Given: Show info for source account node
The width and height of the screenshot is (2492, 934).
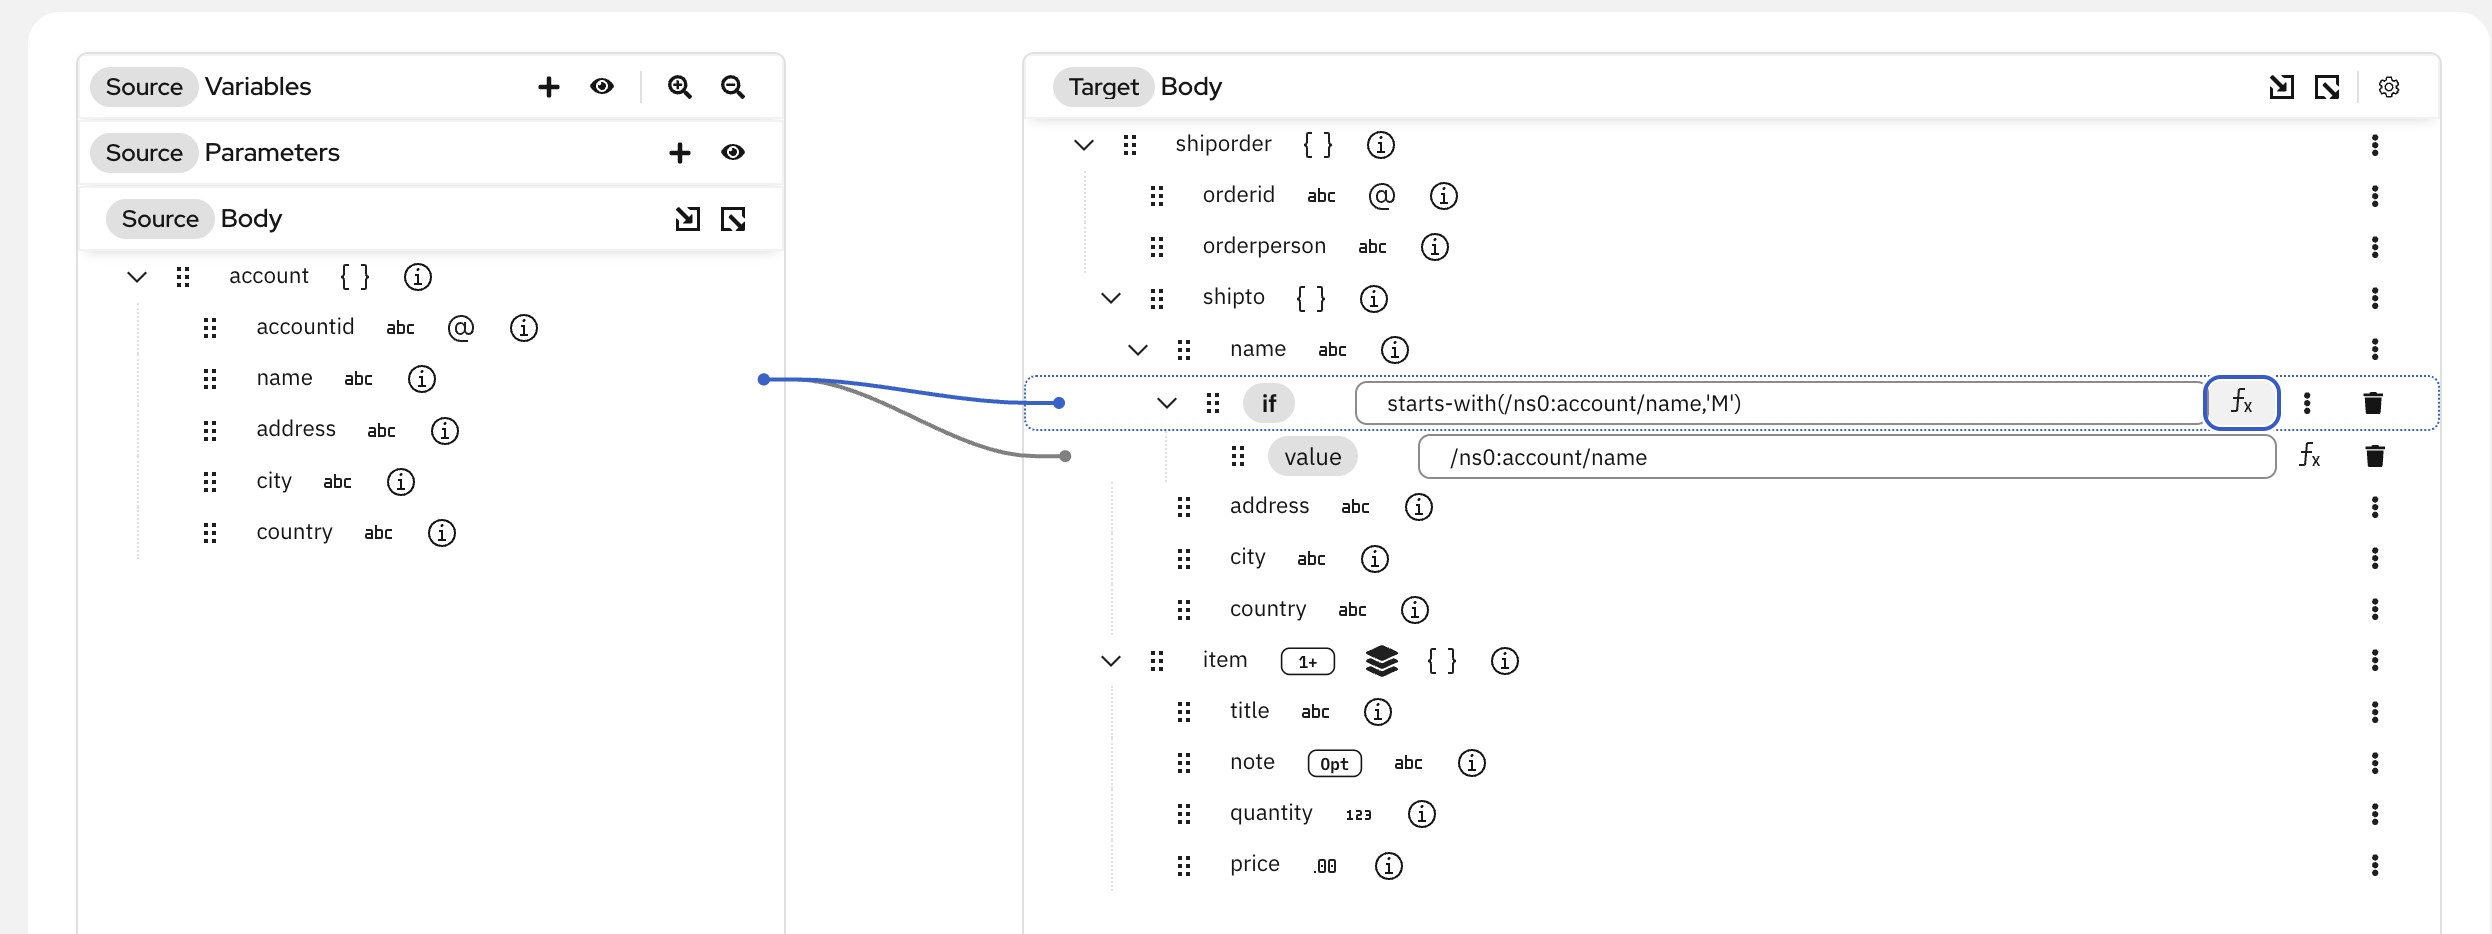Looking at the screenshot, I should (418, 277).
